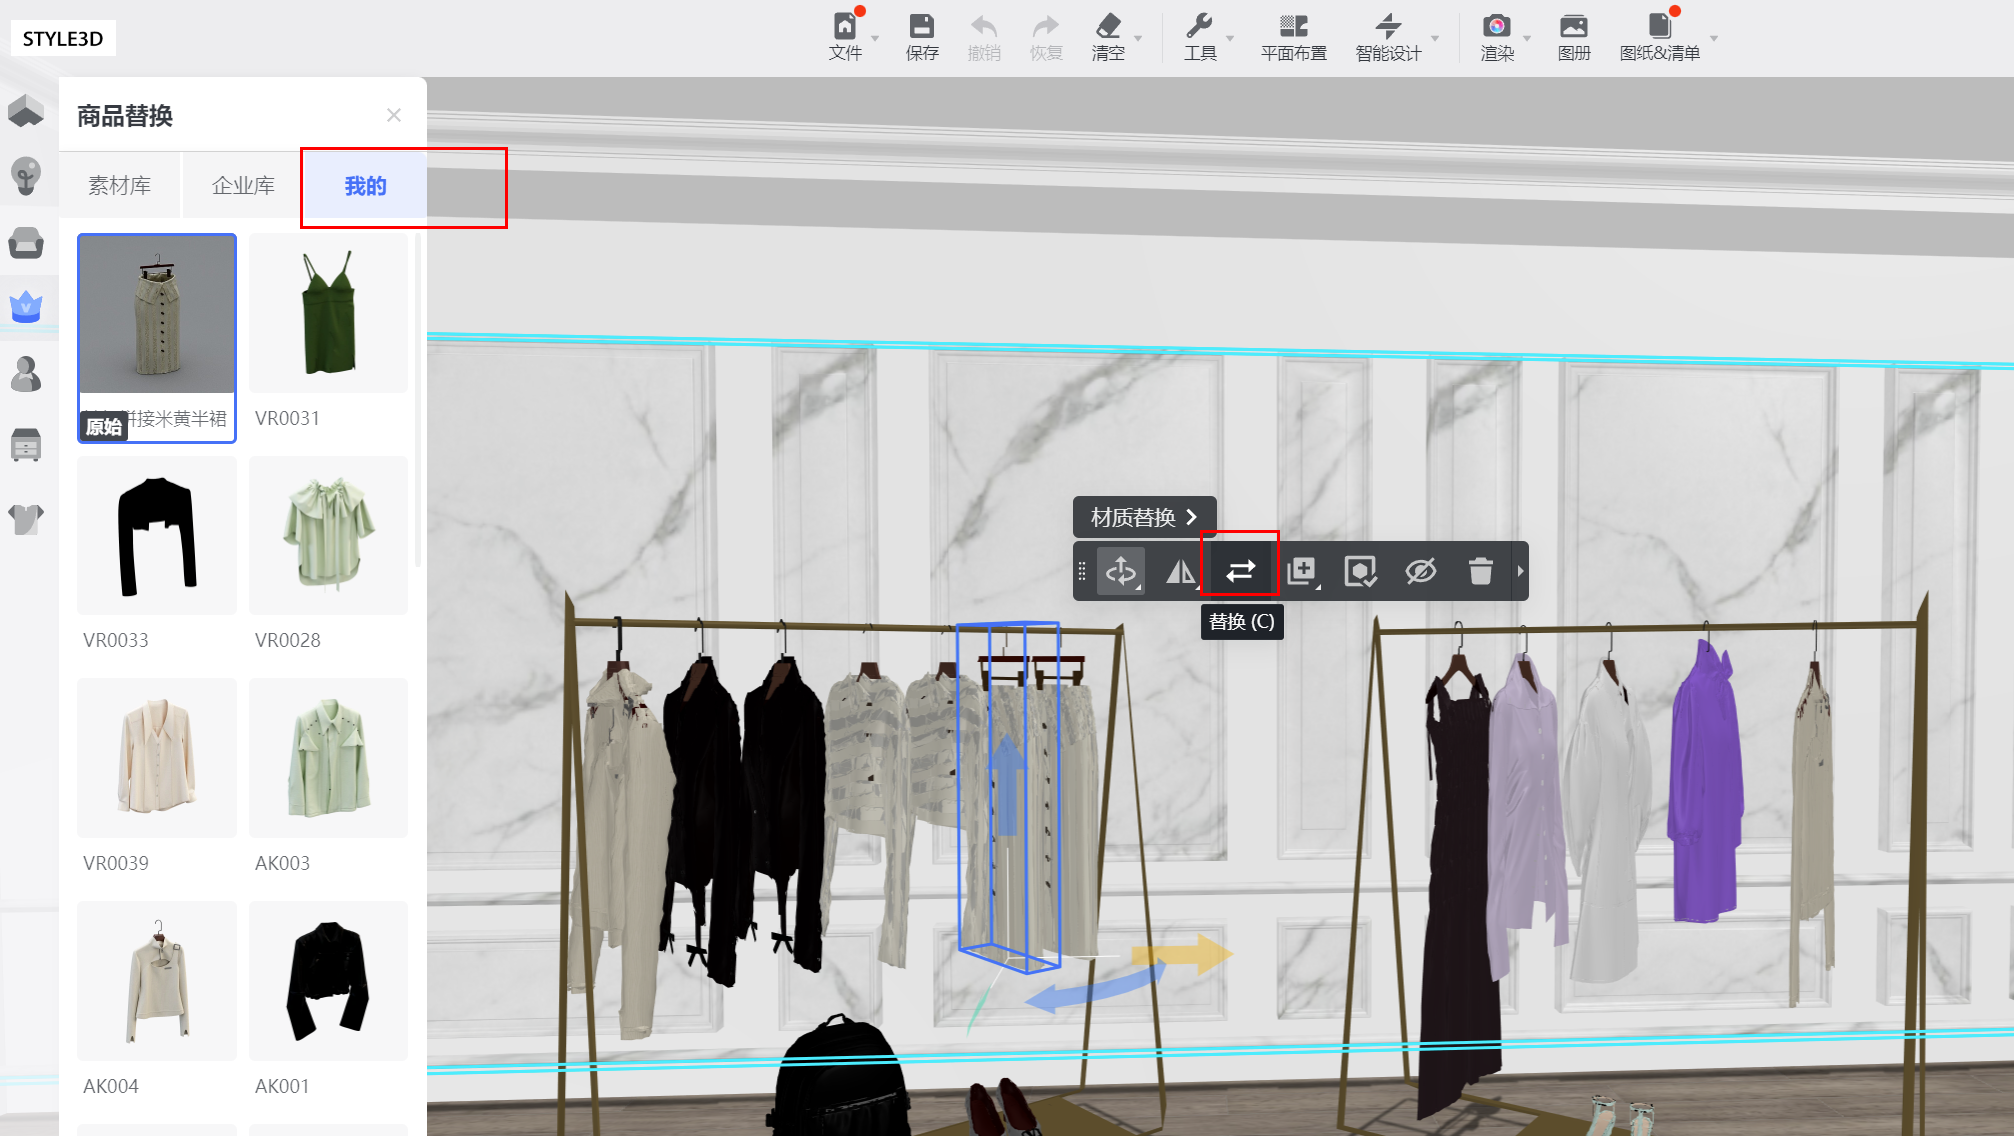Click the floating toolbar drag handle
The image size is (2014, 1136).
coord(1081,571)
